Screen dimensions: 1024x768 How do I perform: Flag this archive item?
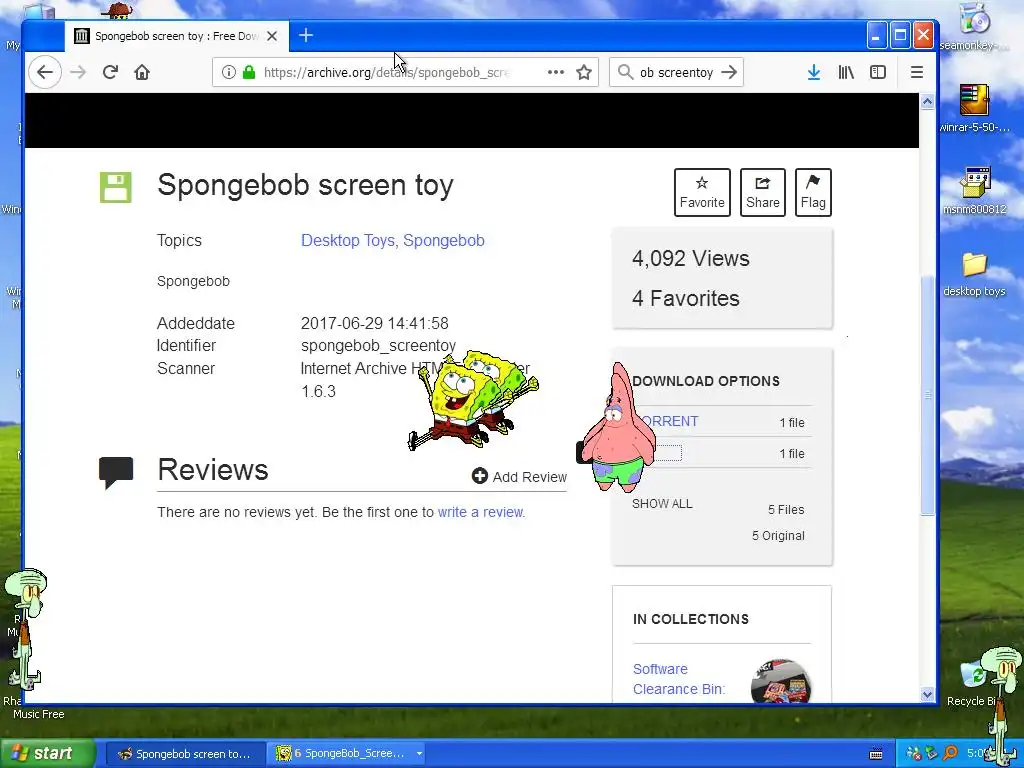(x=813, y=192)
